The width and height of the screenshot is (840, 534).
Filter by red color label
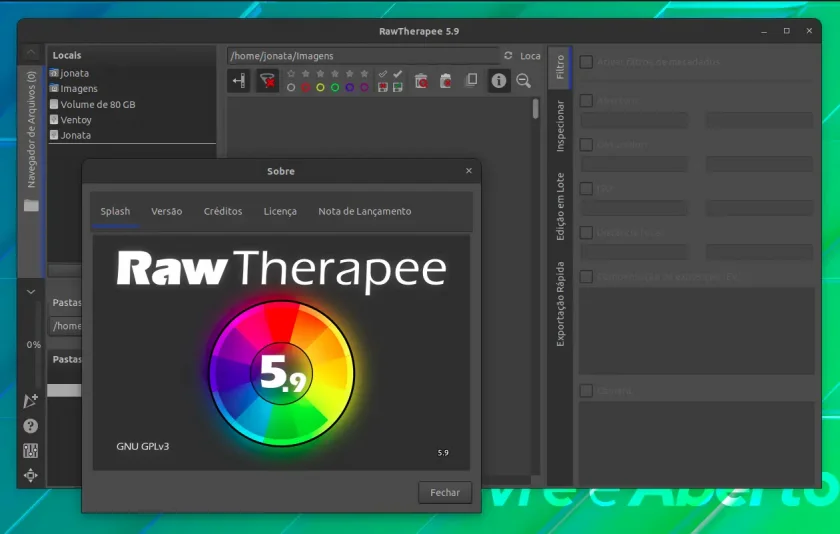click(305, 87)
